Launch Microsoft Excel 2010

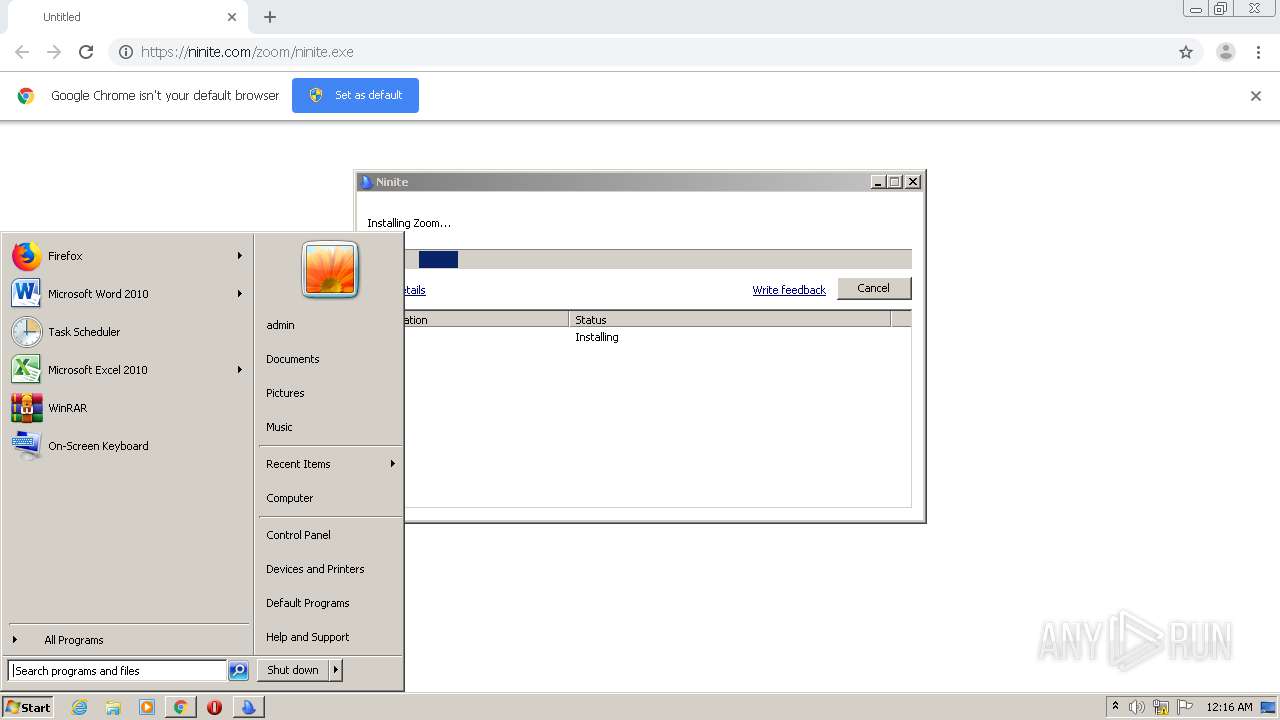(127, 370)
